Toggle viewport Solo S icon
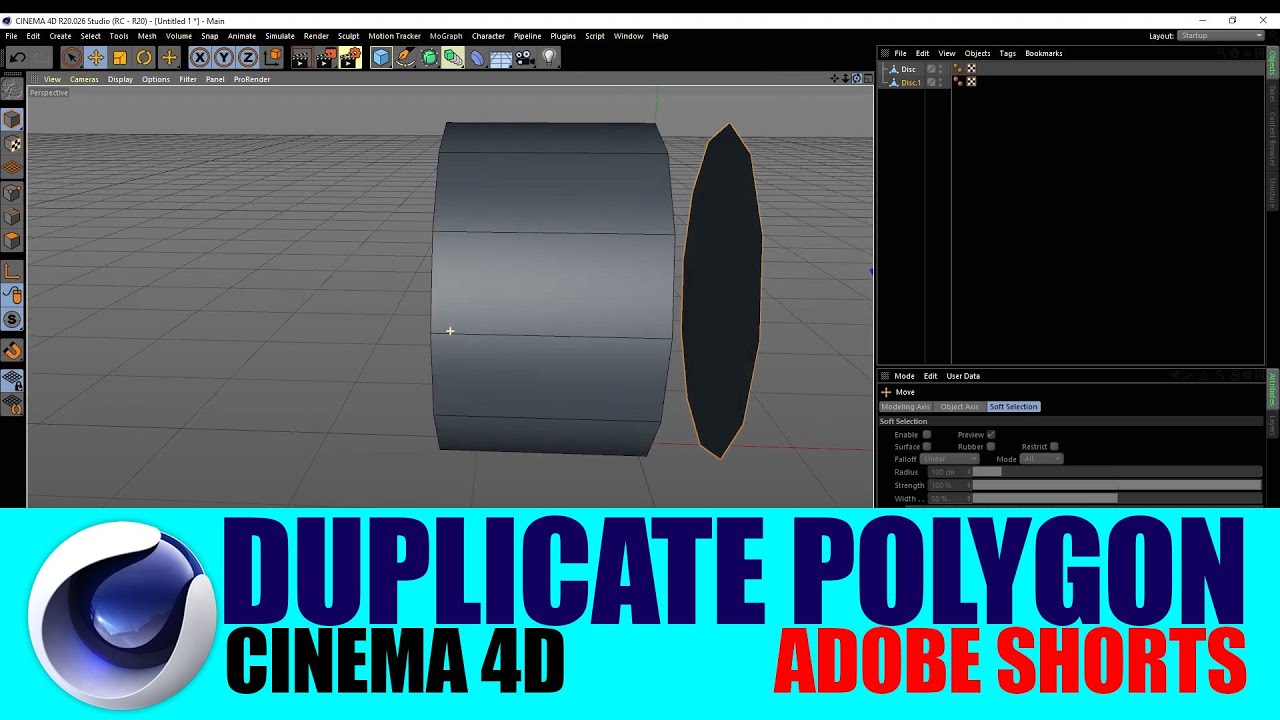Viewport: 1280px width, 720px height. [12, 320]
